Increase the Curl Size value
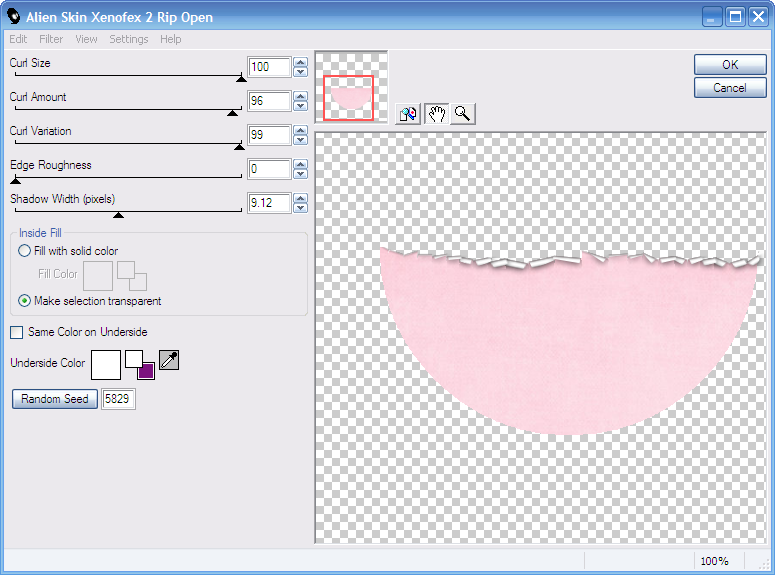This screenshot has height=575, width=775. (x=300, y=62)
